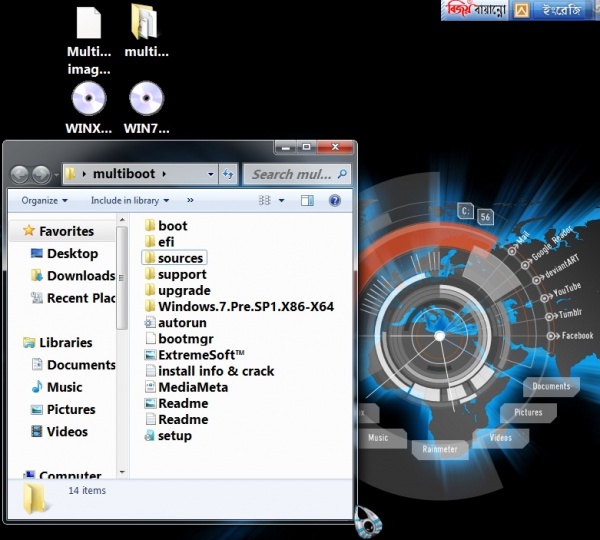
Task: Click the Bijoy Bayanno orange icon button
Action: (x=521, y=10)
